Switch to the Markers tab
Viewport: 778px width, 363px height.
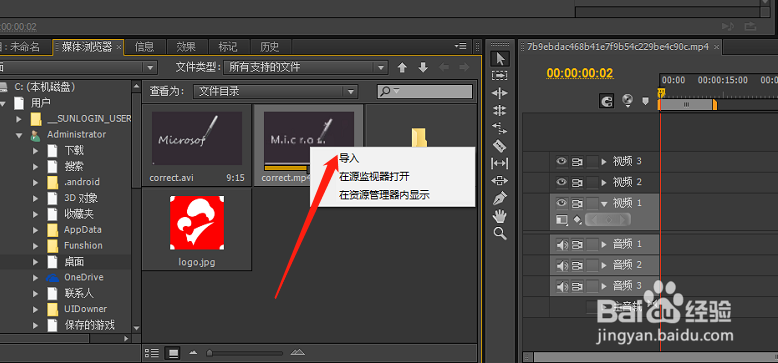228,47
